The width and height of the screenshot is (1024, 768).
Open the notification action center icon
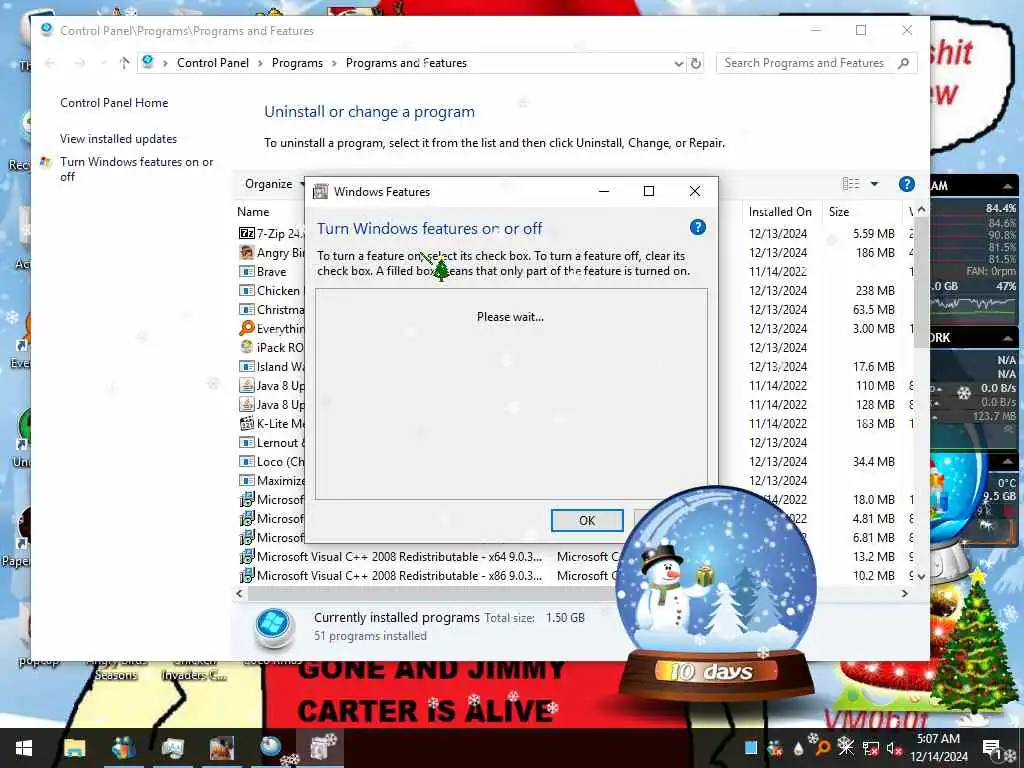click(991, 748)
